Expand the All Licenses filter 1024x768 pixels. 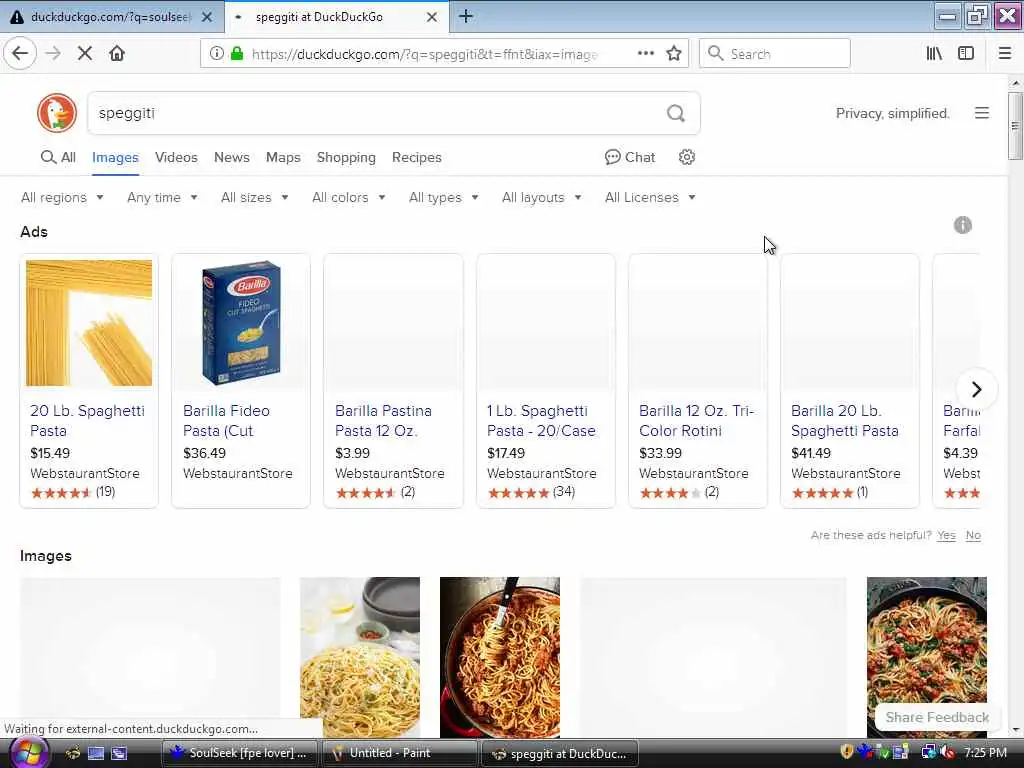pos(650,197)
